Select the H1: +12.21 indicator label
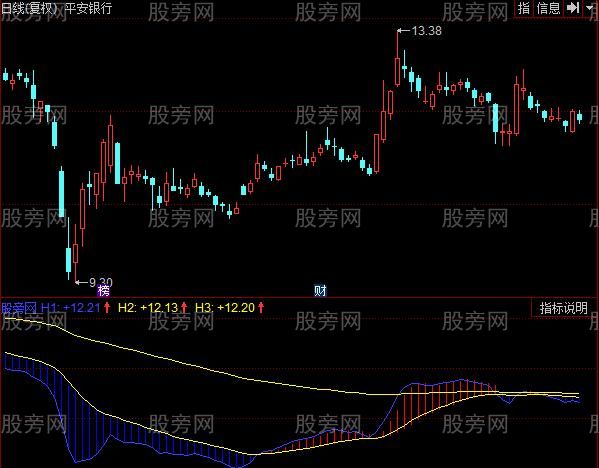The image size is (599, 468). coord(70,308)
